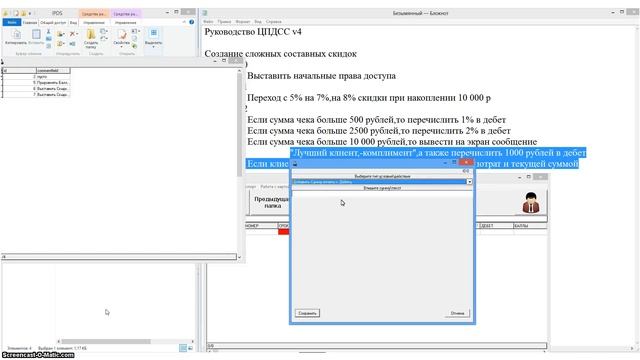
Task: Click Notepad document icon in title bar
Action: coord(205,13)
